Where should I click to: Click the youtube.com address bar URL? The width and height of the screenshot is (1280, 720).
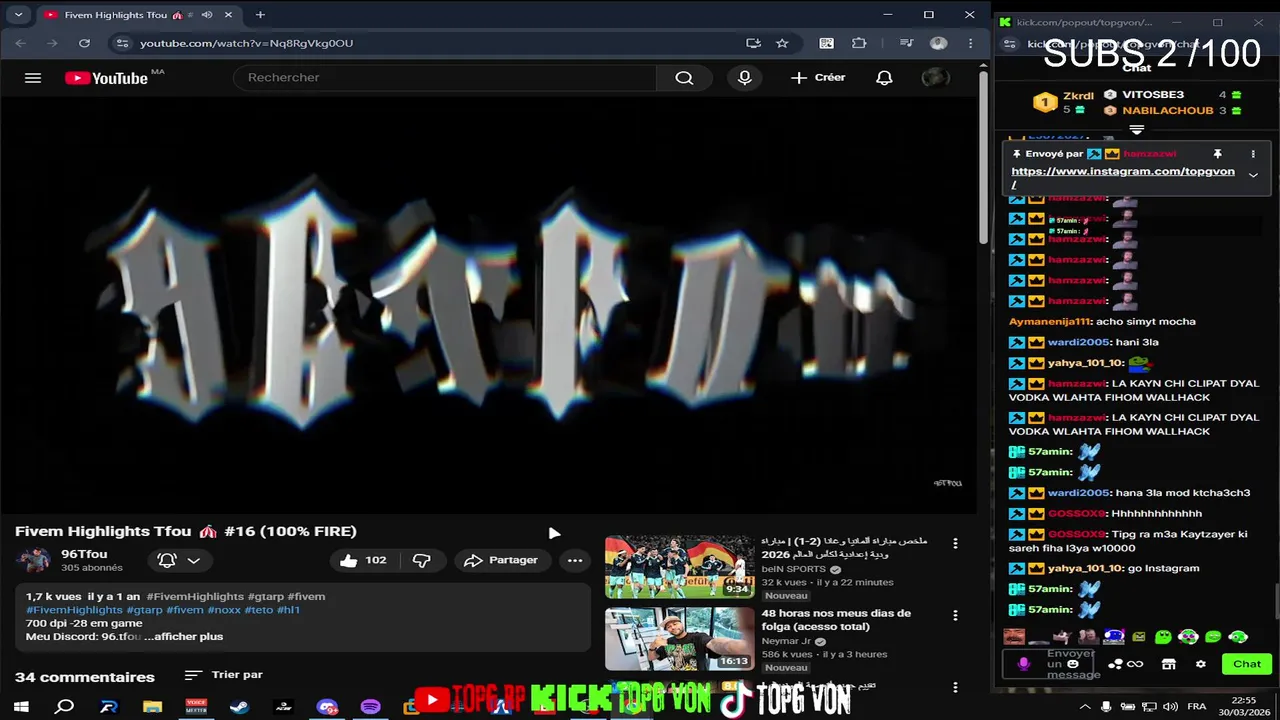point(246,43)
